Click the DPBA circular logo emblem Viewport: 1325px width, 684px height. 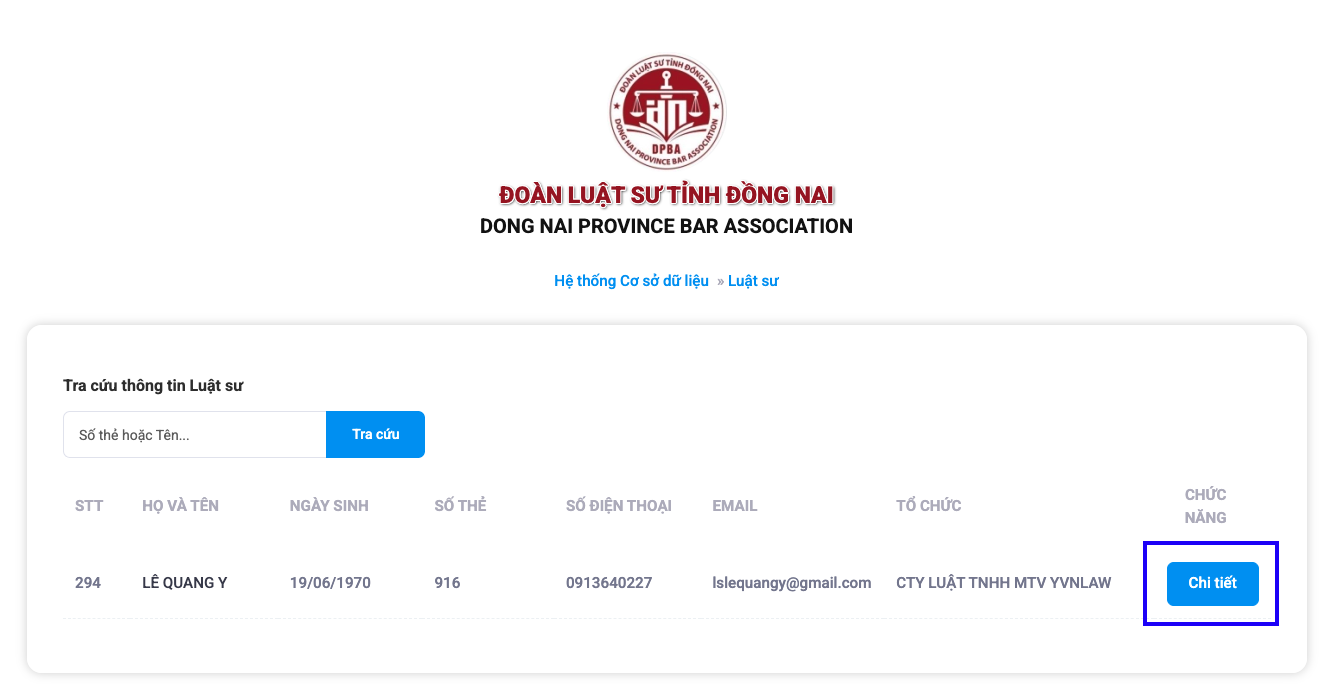[x=665, y=112]
